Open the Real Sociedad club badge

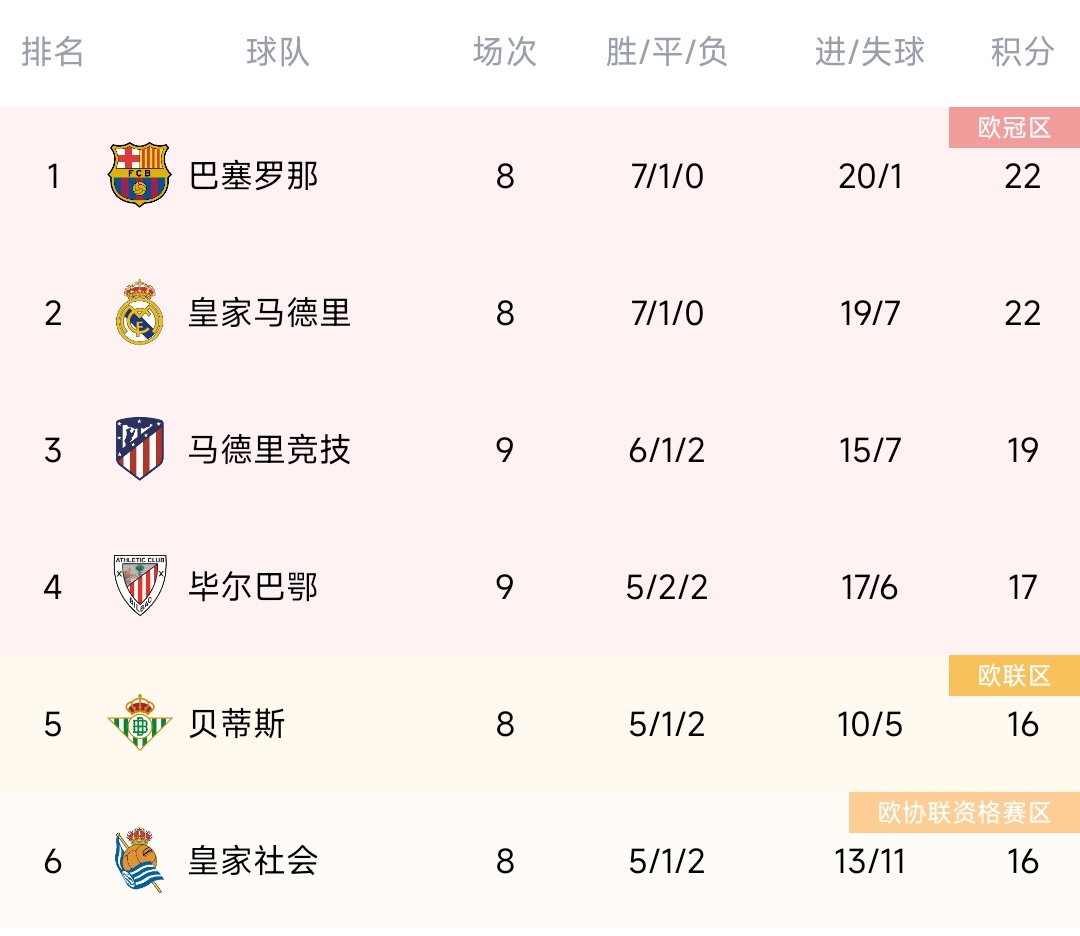tap(139, 860)
